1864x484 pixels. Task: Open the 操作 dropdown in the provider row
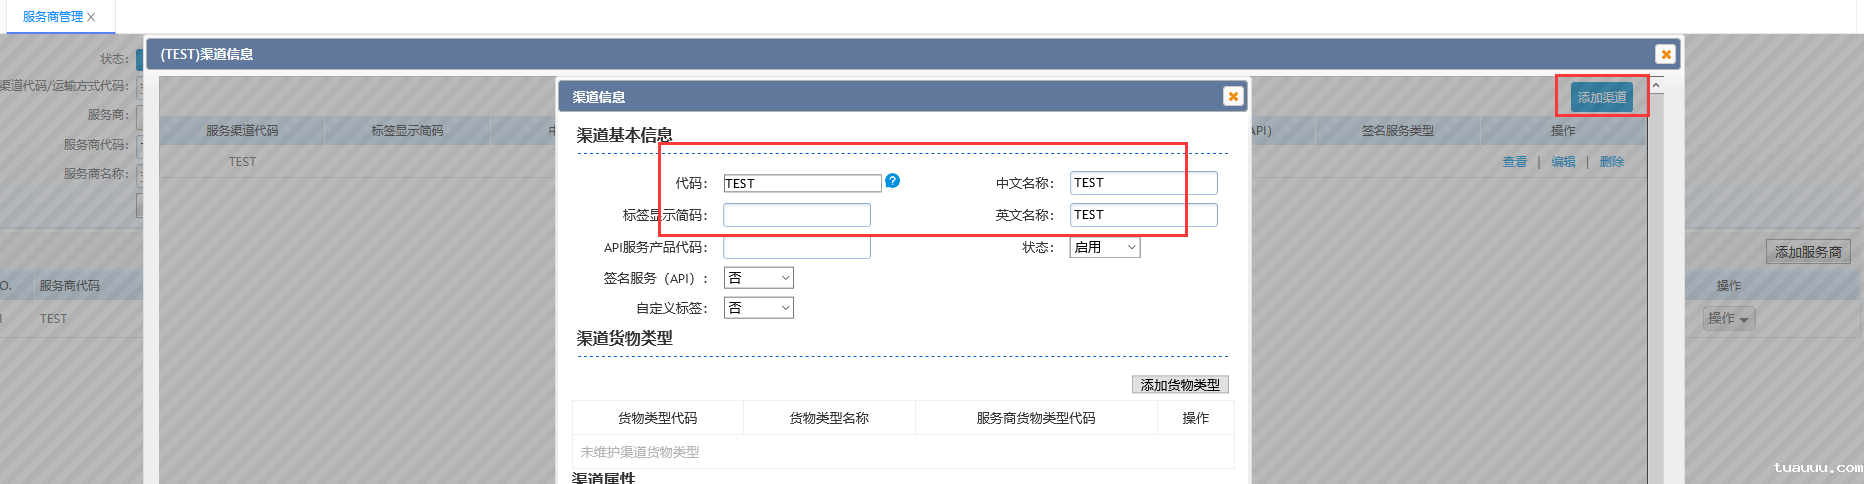[1729, 319]
